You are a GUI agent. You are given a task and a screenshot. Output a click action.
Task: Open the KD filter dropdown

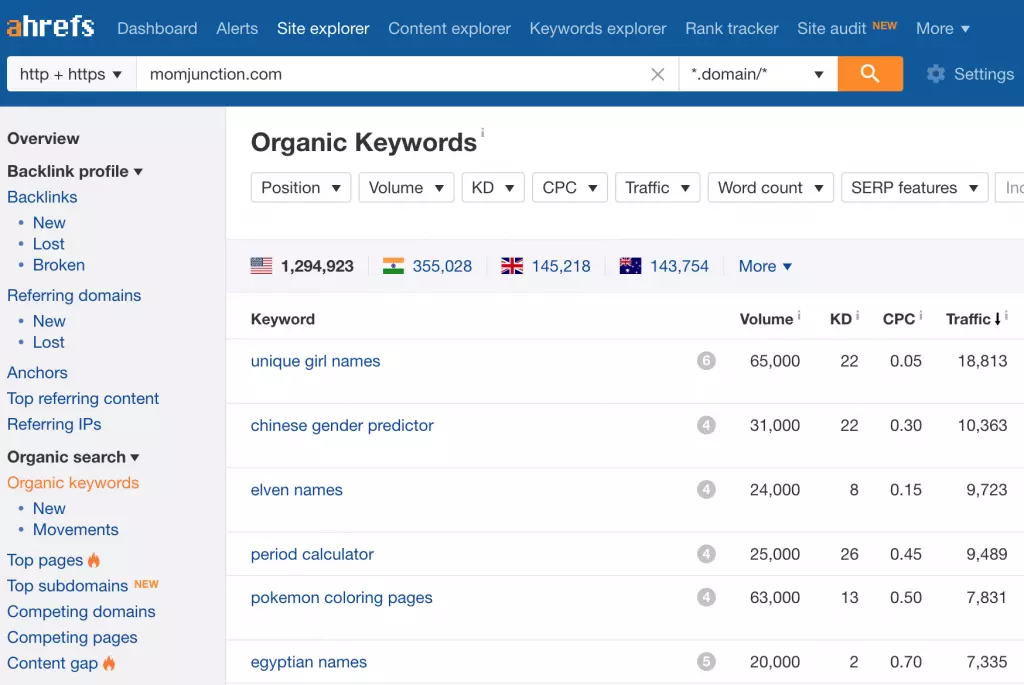click(x=493, y=187)
